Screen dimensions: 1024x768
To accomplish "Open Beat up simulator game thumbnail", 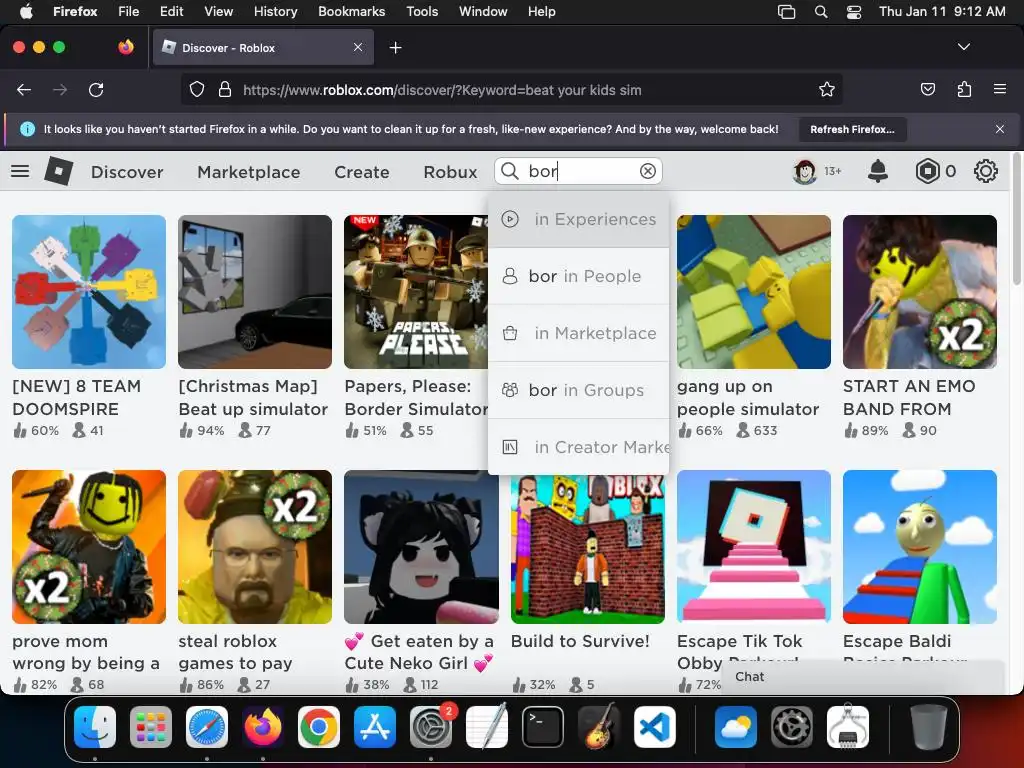I will pos(255,292).
